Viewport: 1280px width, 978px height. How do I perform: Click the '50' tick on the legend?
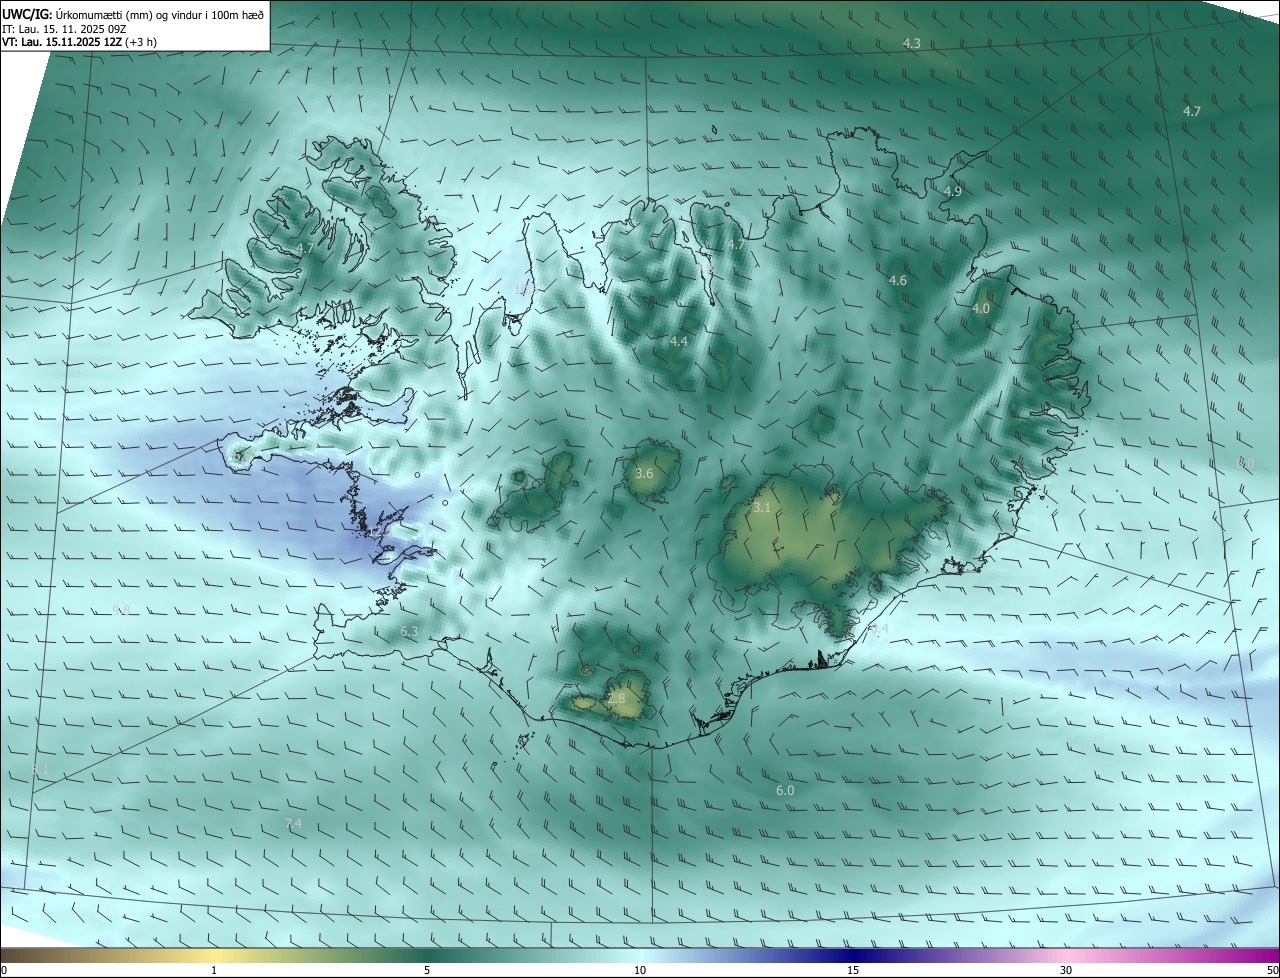pyautogui.click(x=1272, y=971)
